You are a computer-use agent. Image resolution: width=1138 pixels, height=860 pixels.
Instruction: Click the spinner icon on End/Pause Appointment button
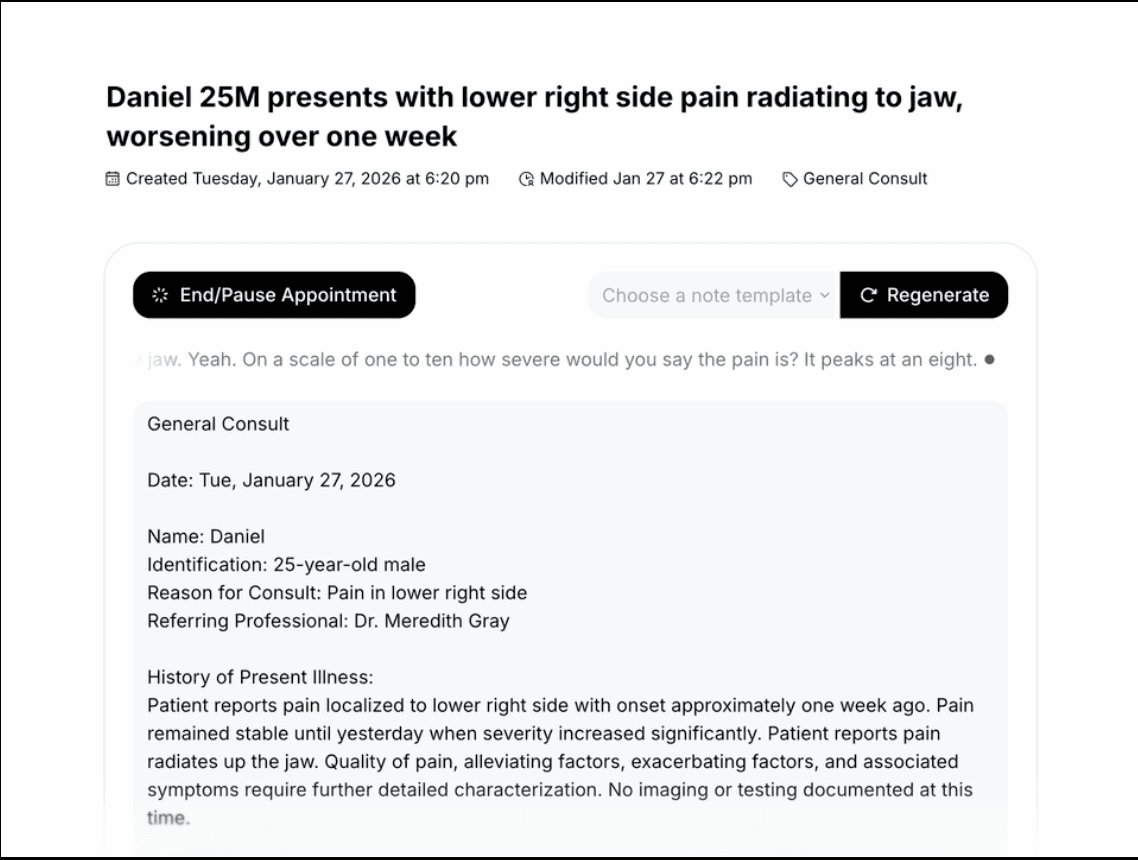161,294
